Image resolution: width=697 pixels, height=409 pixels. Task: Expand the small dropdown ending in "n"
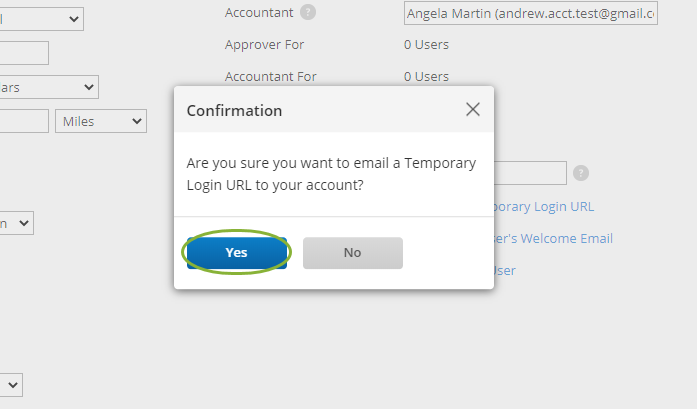(x=17, y=224)
